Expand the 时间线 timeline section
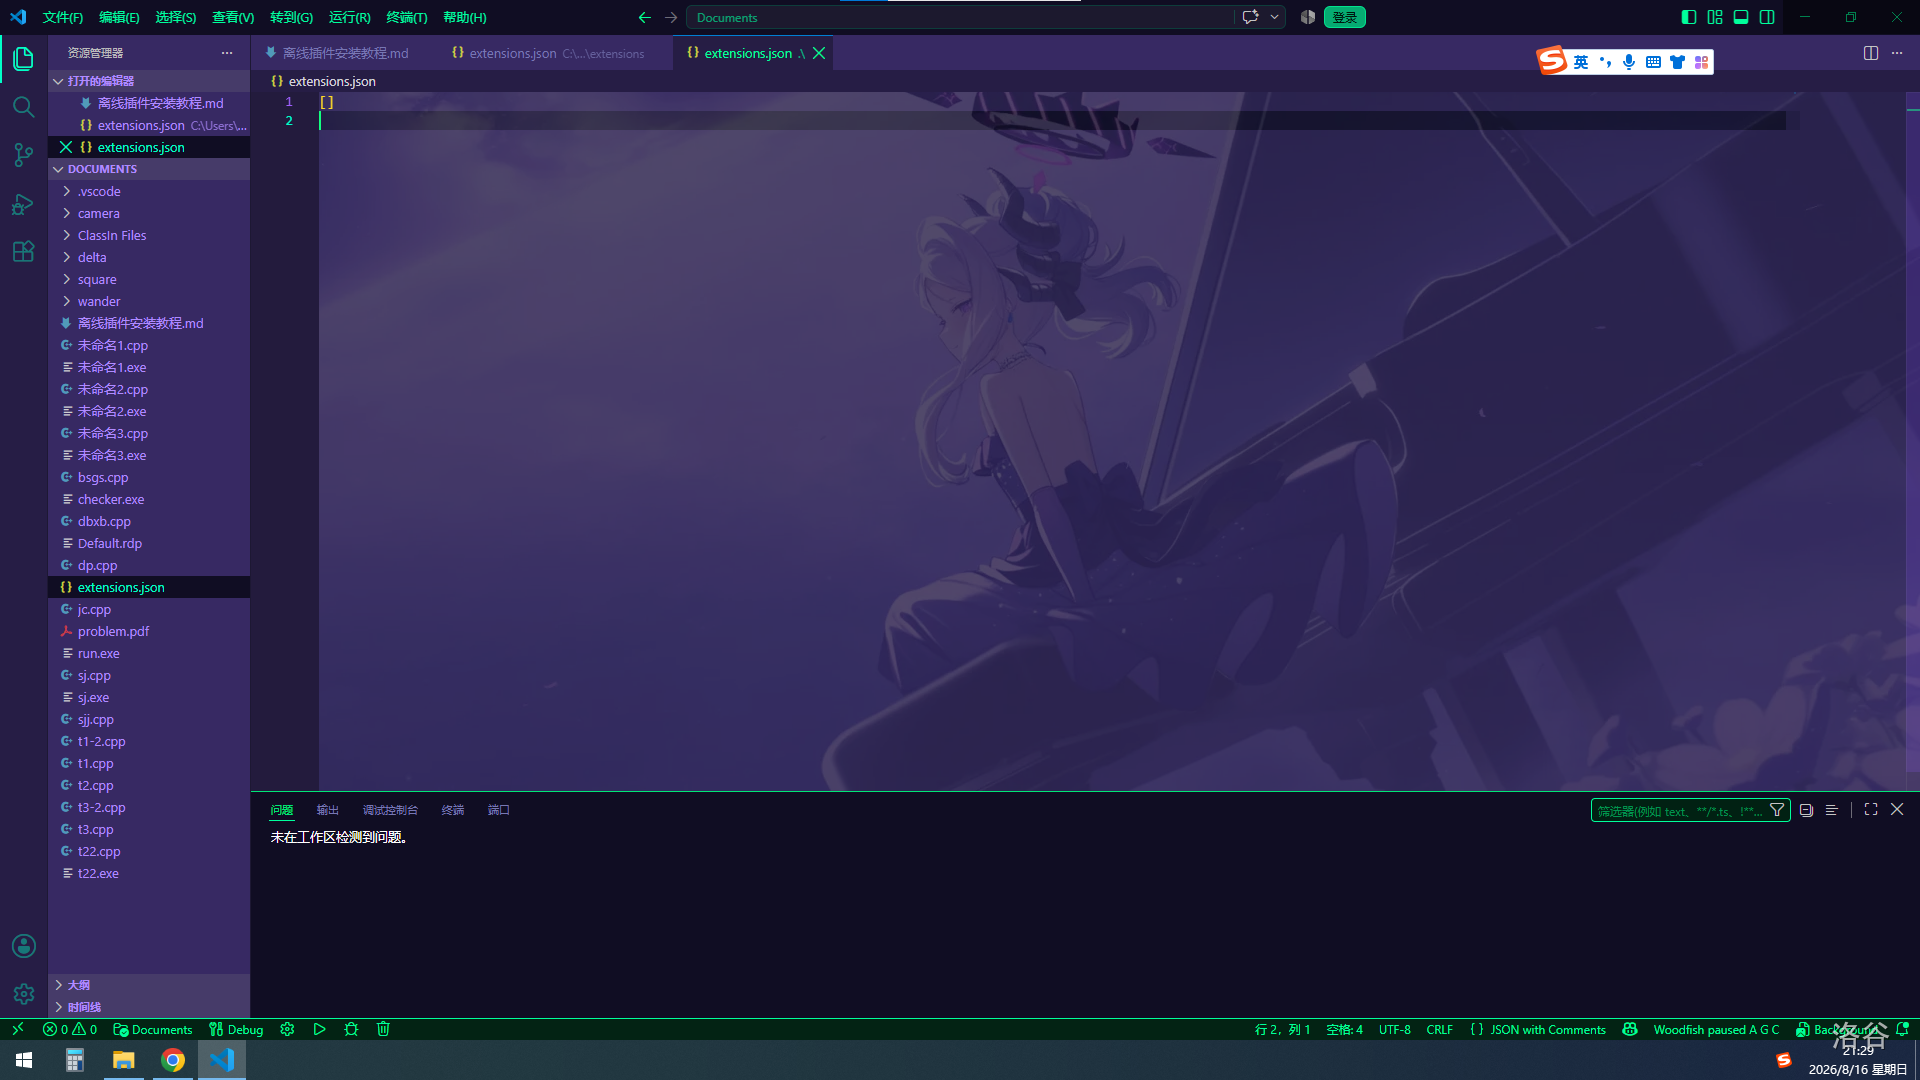The height and width of the screenshot is (1080, 1920). [x=149, y=1007]
